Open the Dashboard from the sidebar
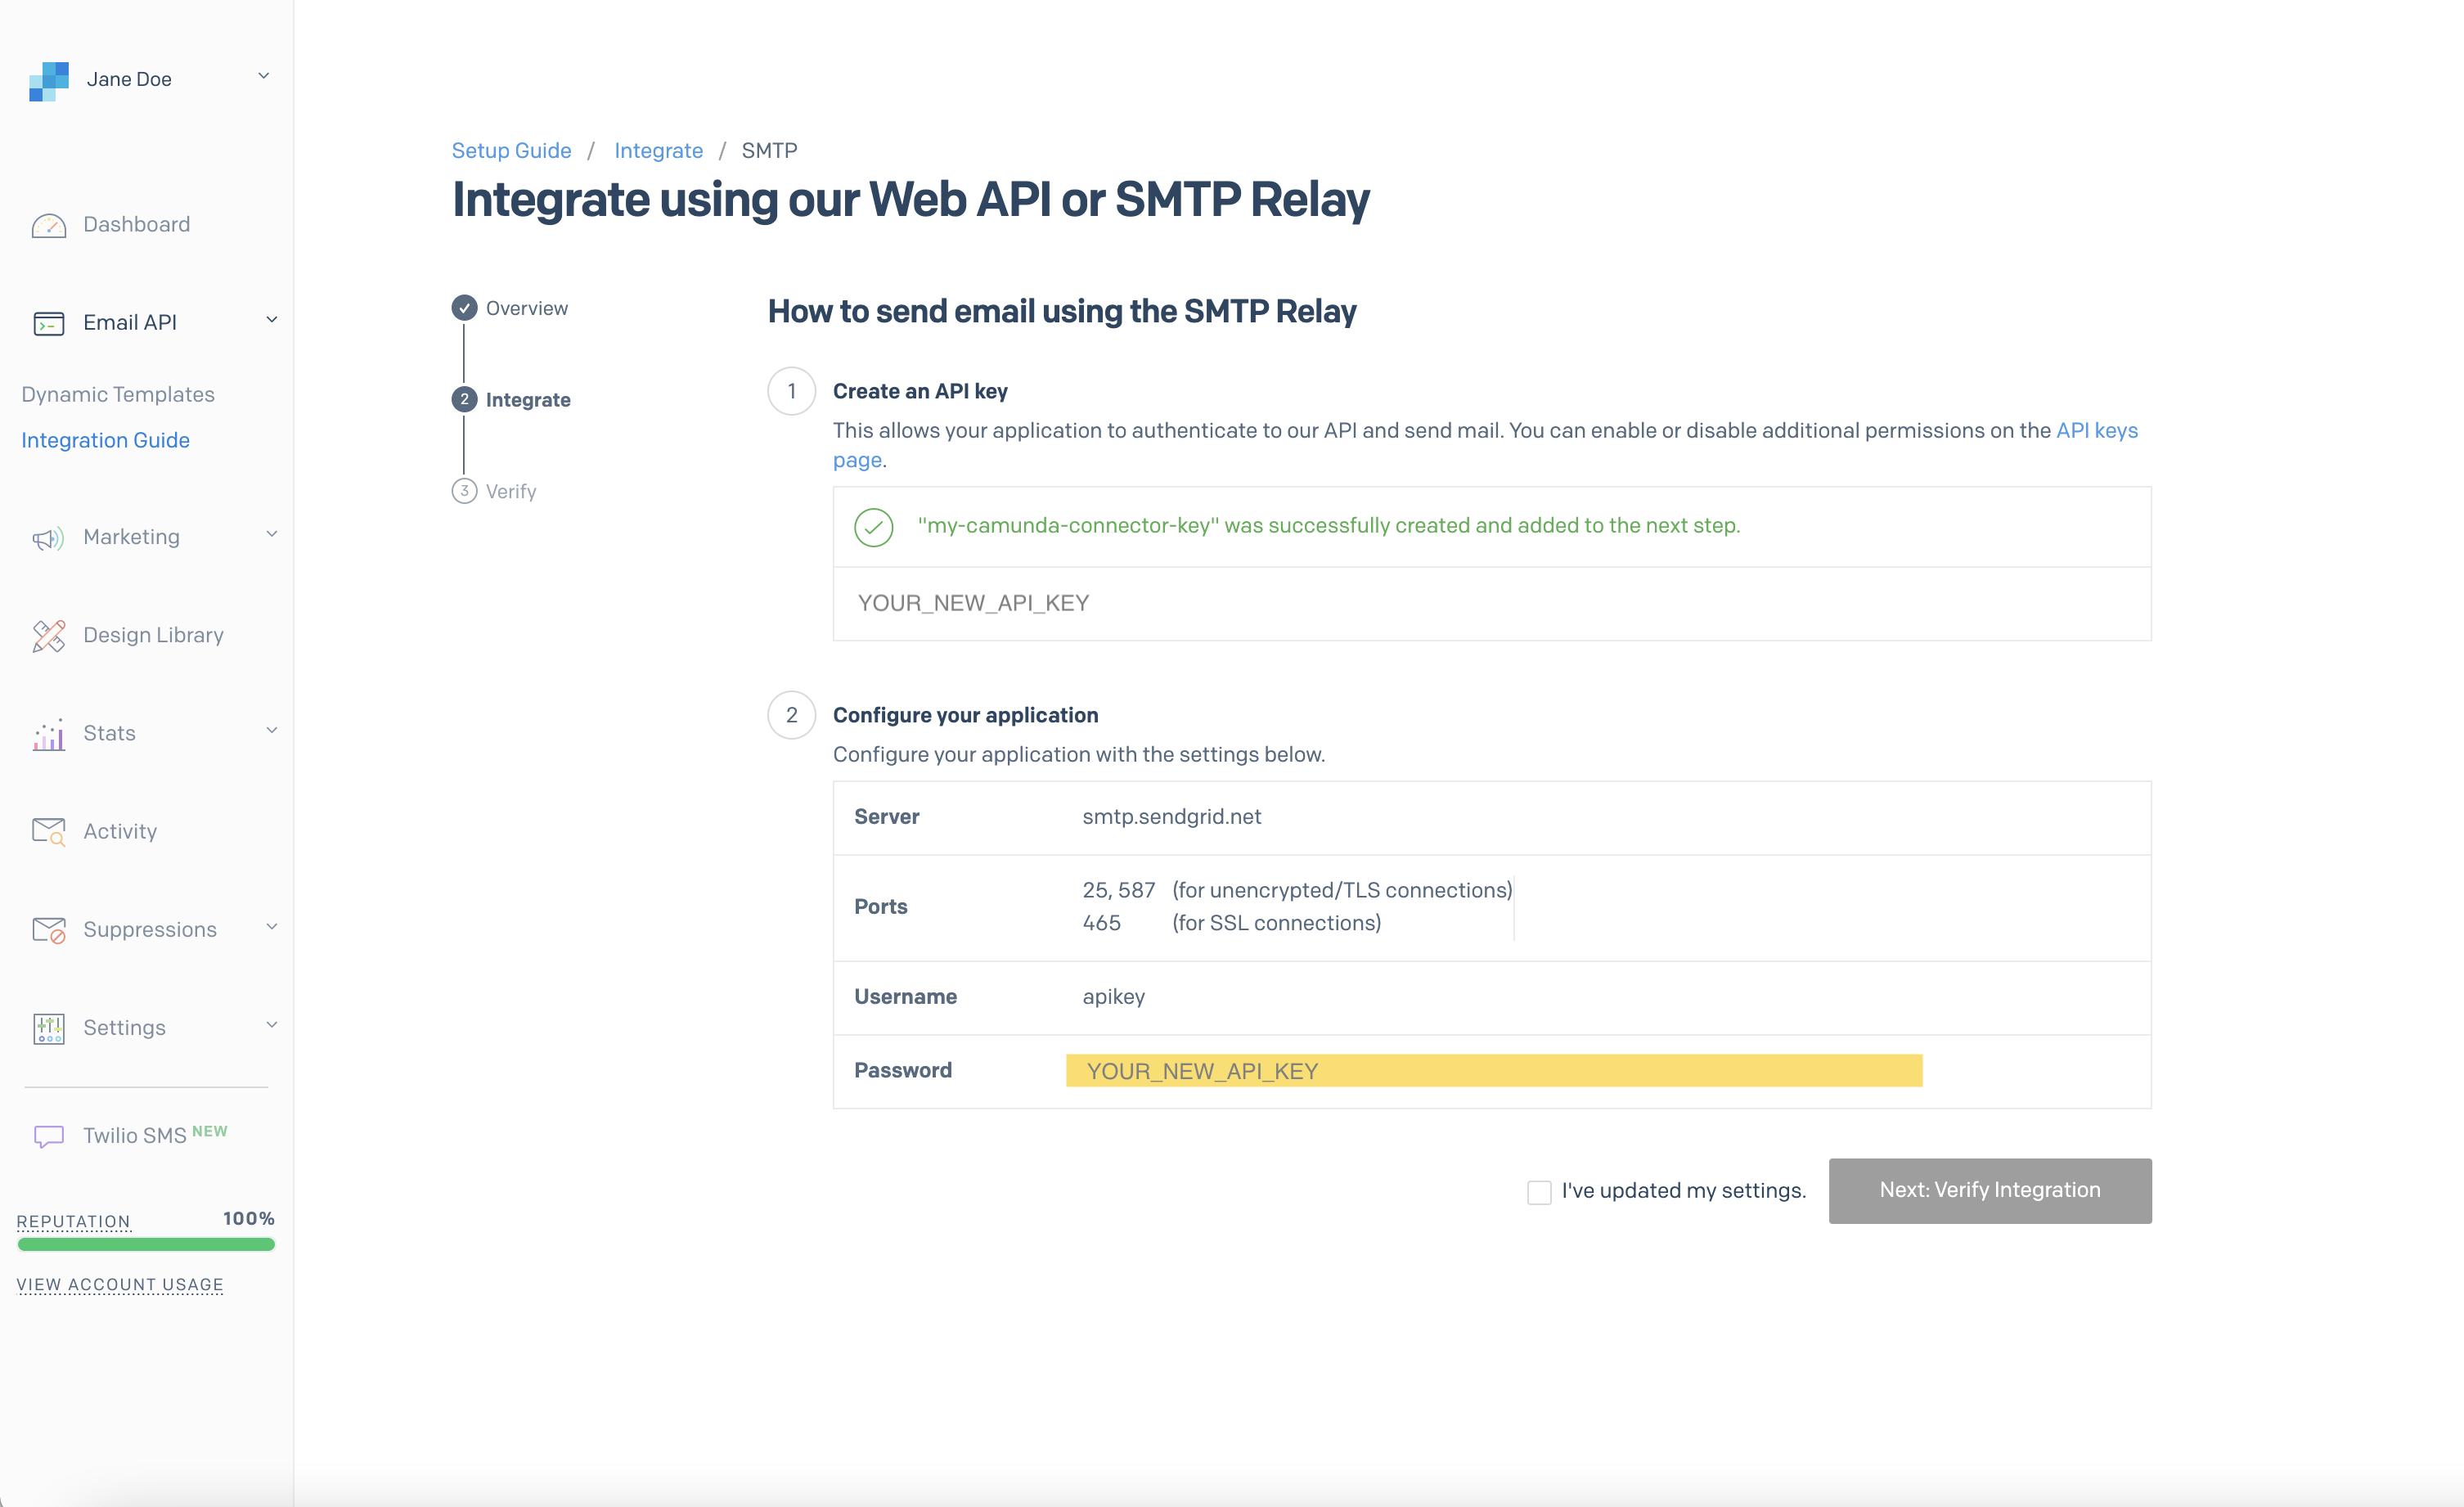 pyautogui.click(x=136, y=224)
